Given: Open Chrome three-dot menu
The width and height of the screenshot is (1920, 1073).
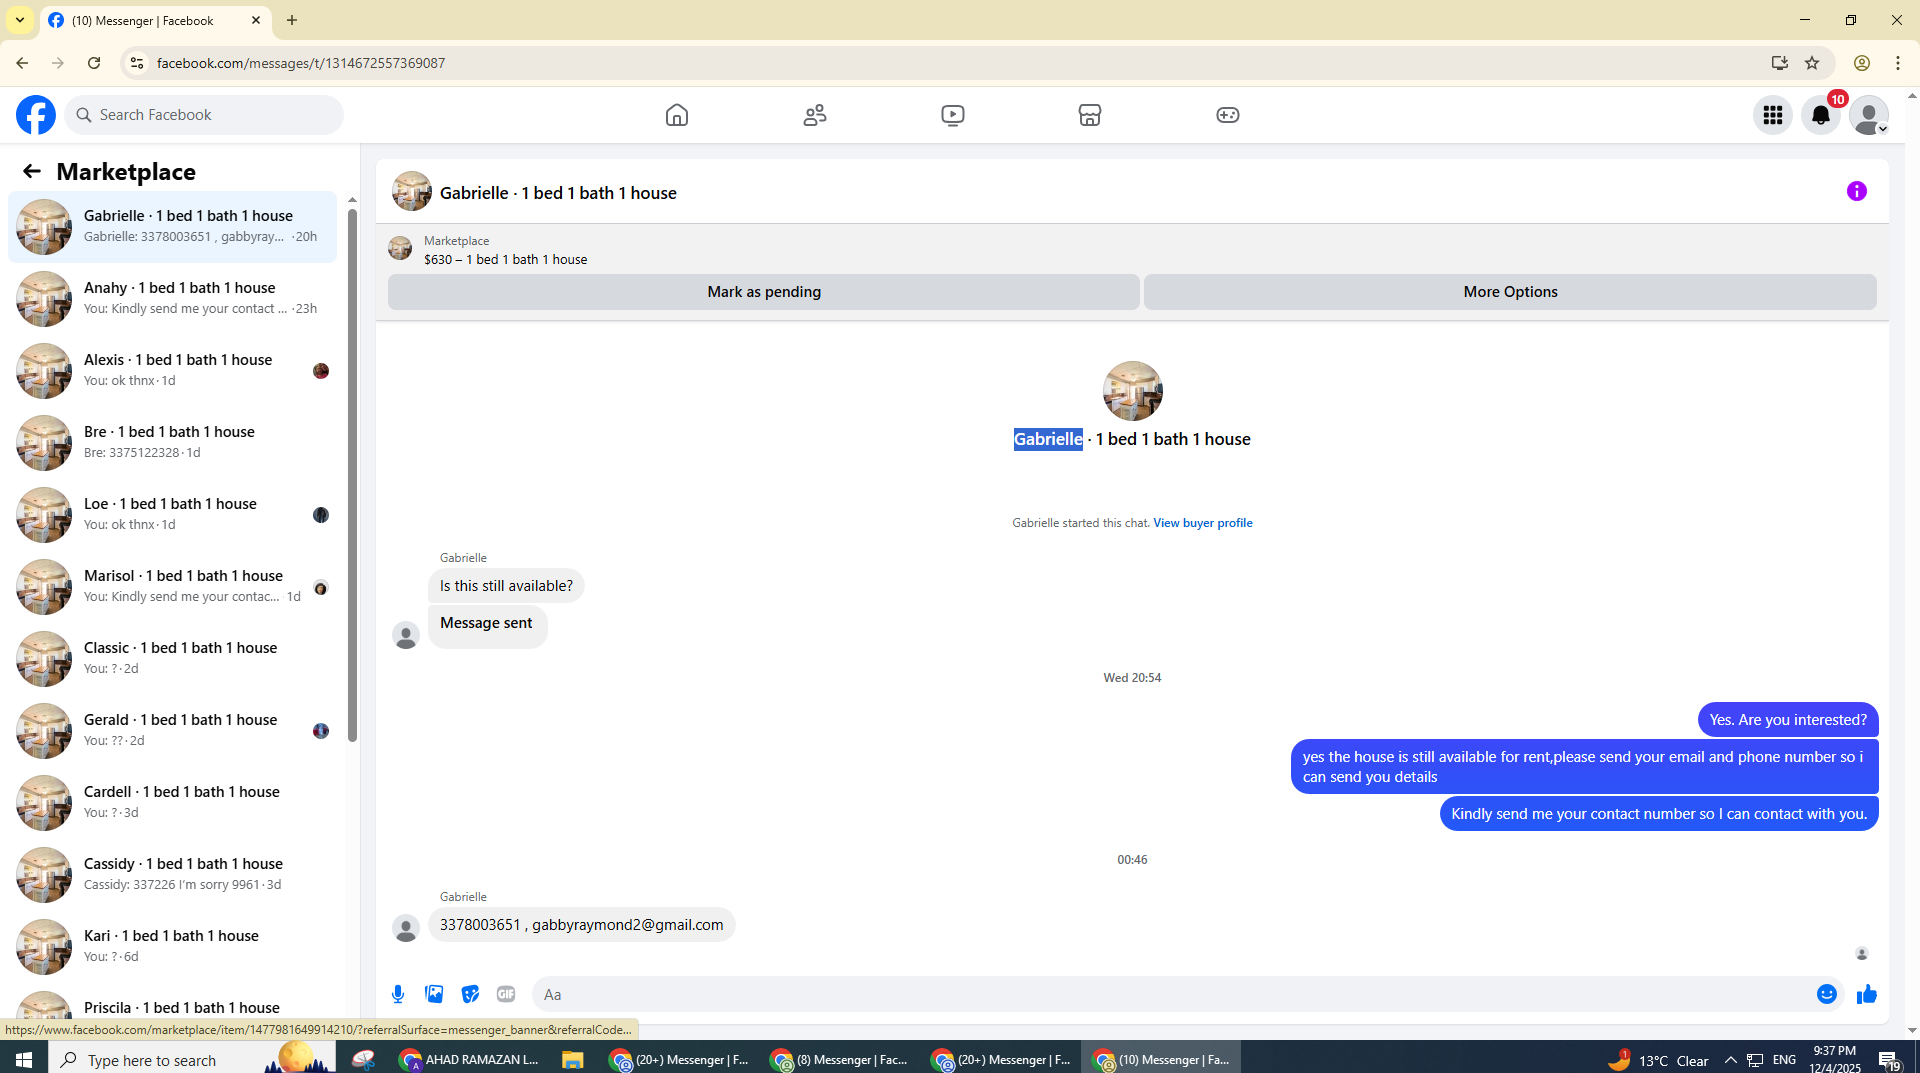Looking at the screenshot, I should click(x=1898, y=63).
